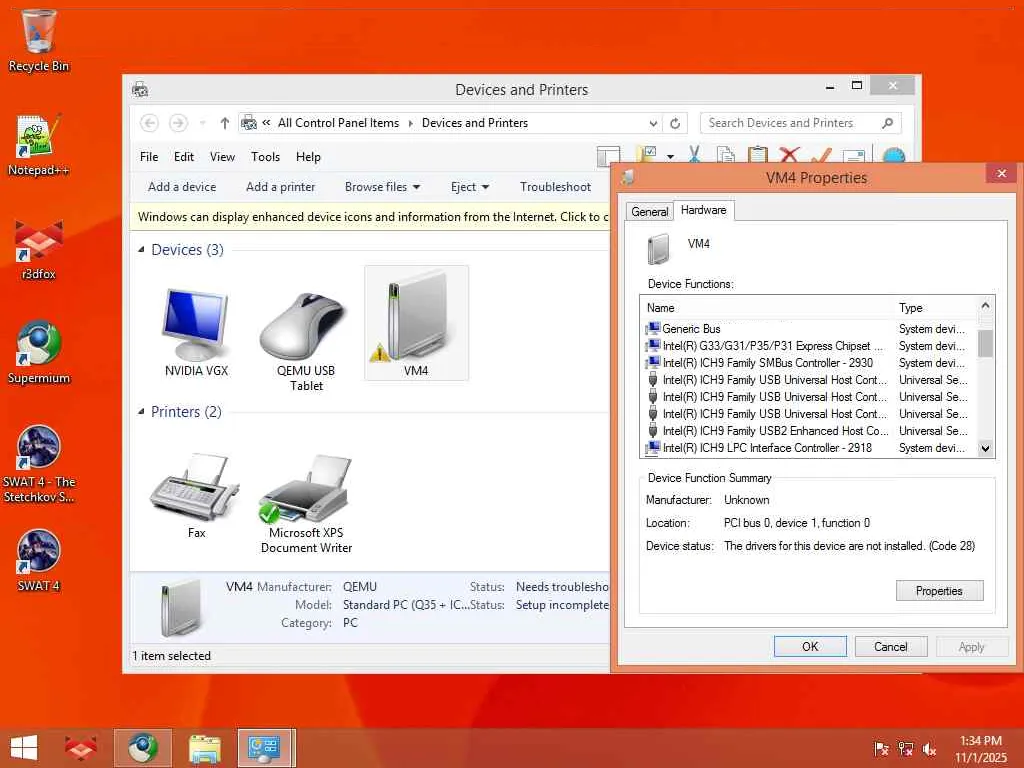Open the View menu

222,157
